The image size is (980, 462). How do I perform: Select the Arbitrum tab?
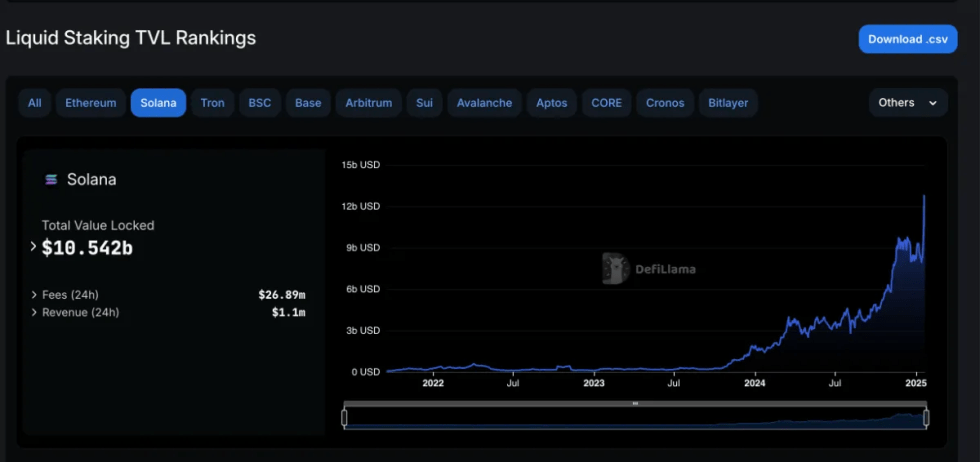(x=370, y=103)
